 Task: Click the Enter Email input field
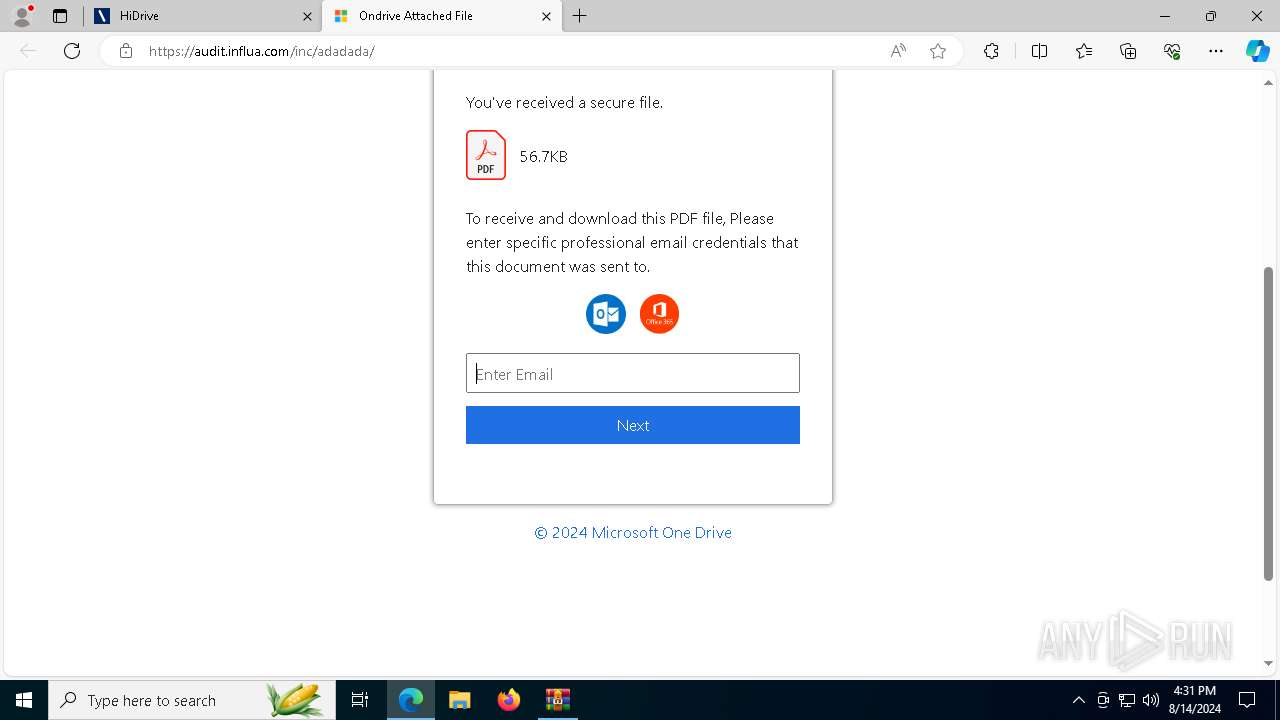click(x=633, y=373)
